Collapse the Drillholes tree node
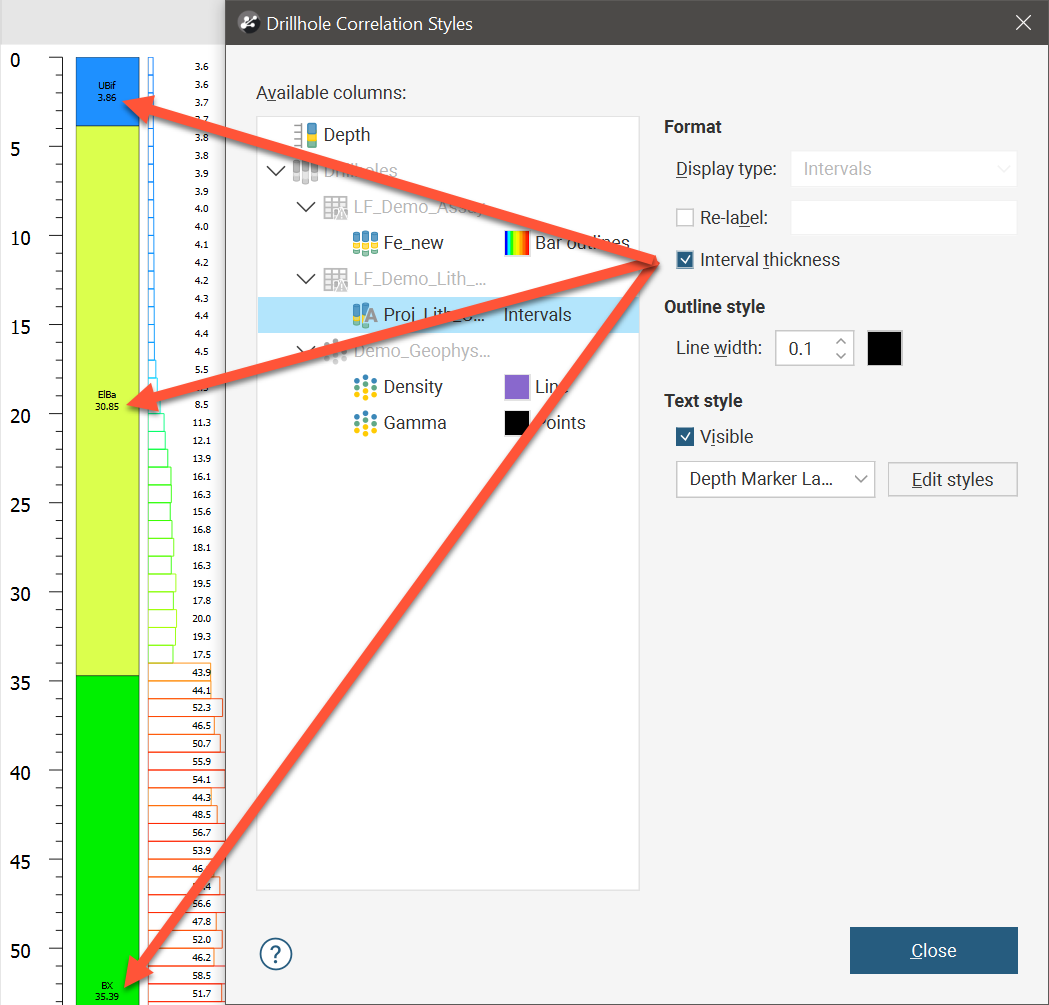The width and height of the screenshot is (1049, 1005). [x=276, y=171]
